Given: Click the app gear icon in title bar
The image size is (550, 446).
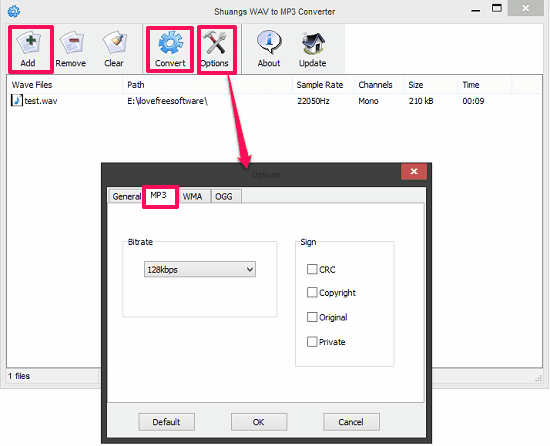Looking at the screenshot, I should tap(14, 11).
